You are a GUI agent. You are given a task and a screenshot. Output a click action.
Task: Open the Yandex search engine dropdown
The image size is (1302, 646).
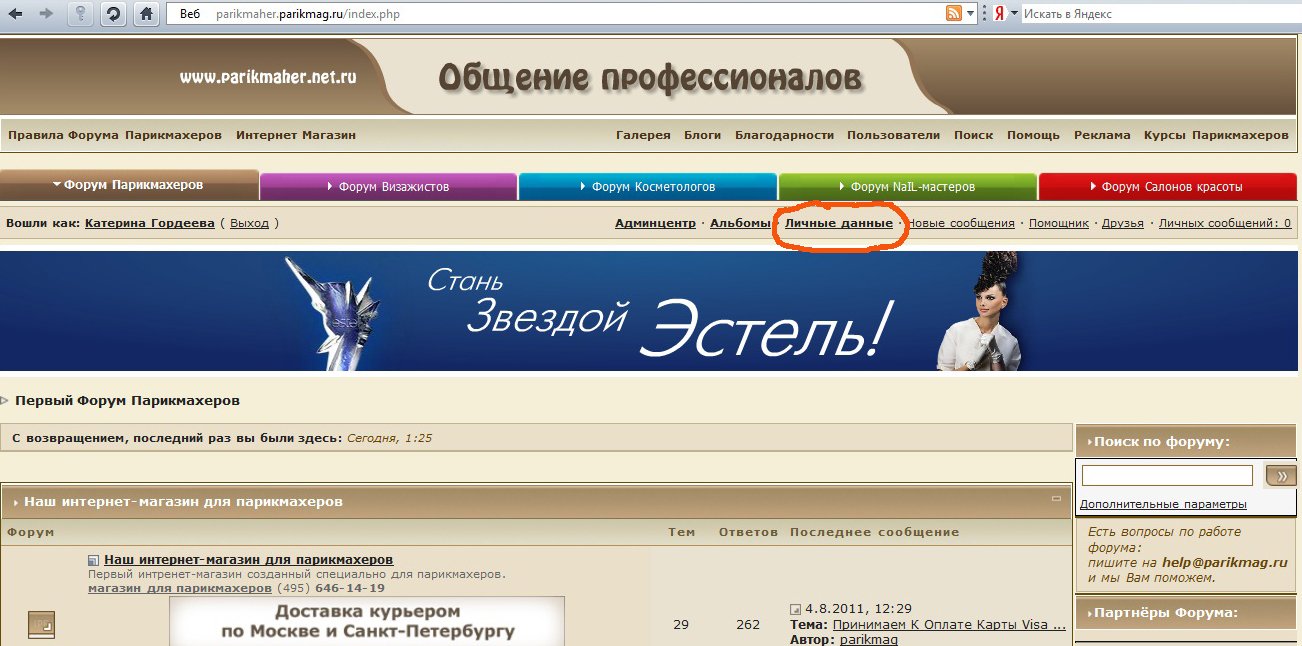point(1014,14)
